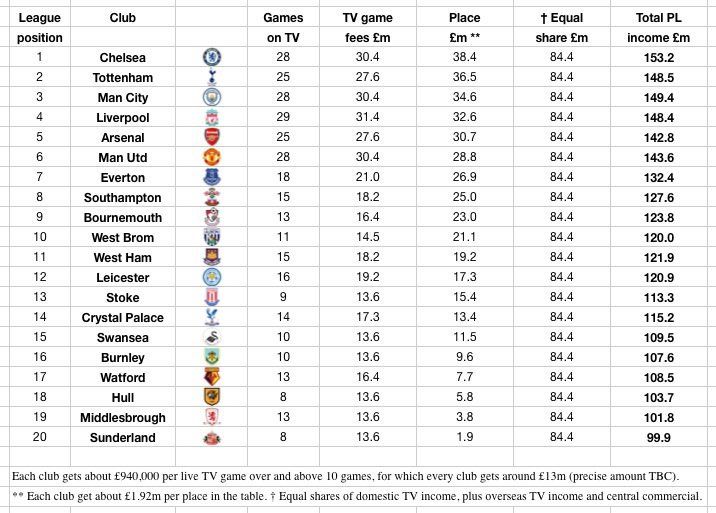Select the Sunderland total cell 99.9
716x513 pixels.
pos(658,437)
